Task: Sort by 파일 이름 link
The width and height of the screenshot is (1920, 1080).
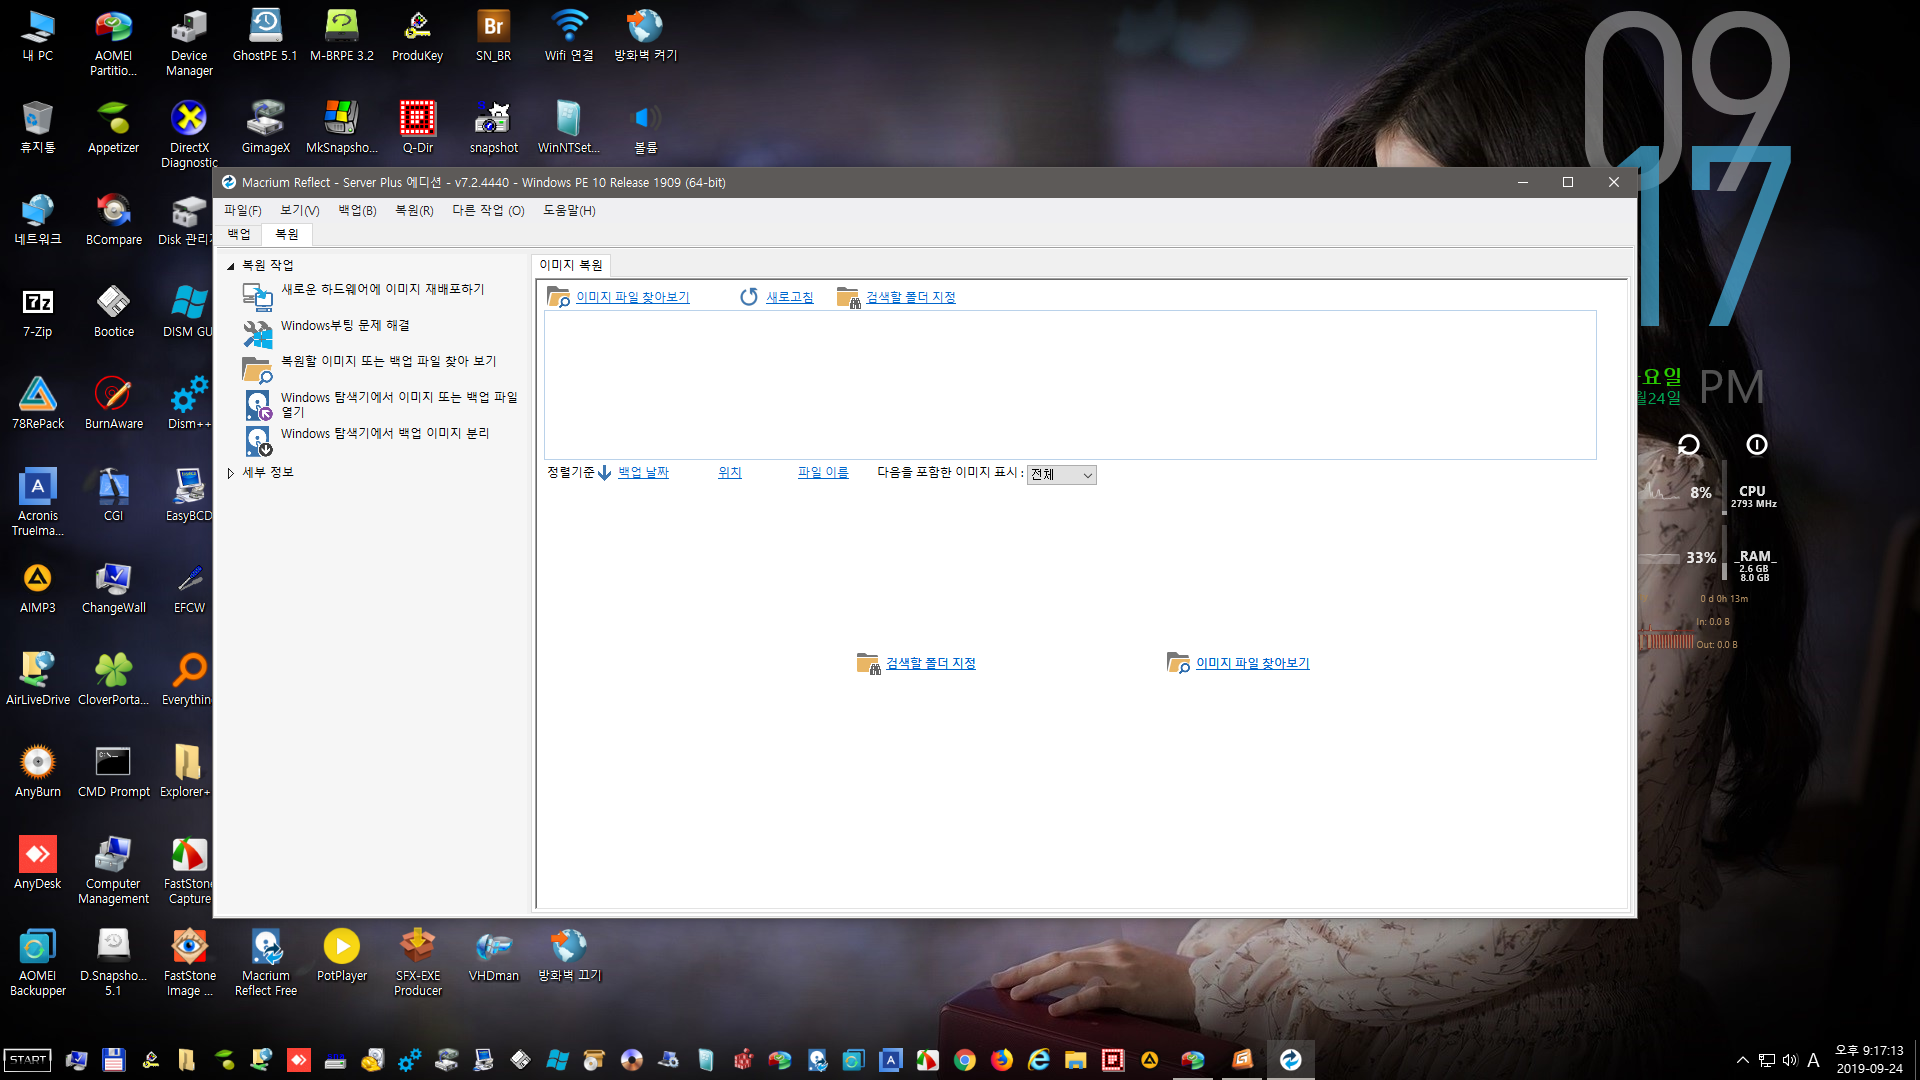Action: [x=823, y=473]
